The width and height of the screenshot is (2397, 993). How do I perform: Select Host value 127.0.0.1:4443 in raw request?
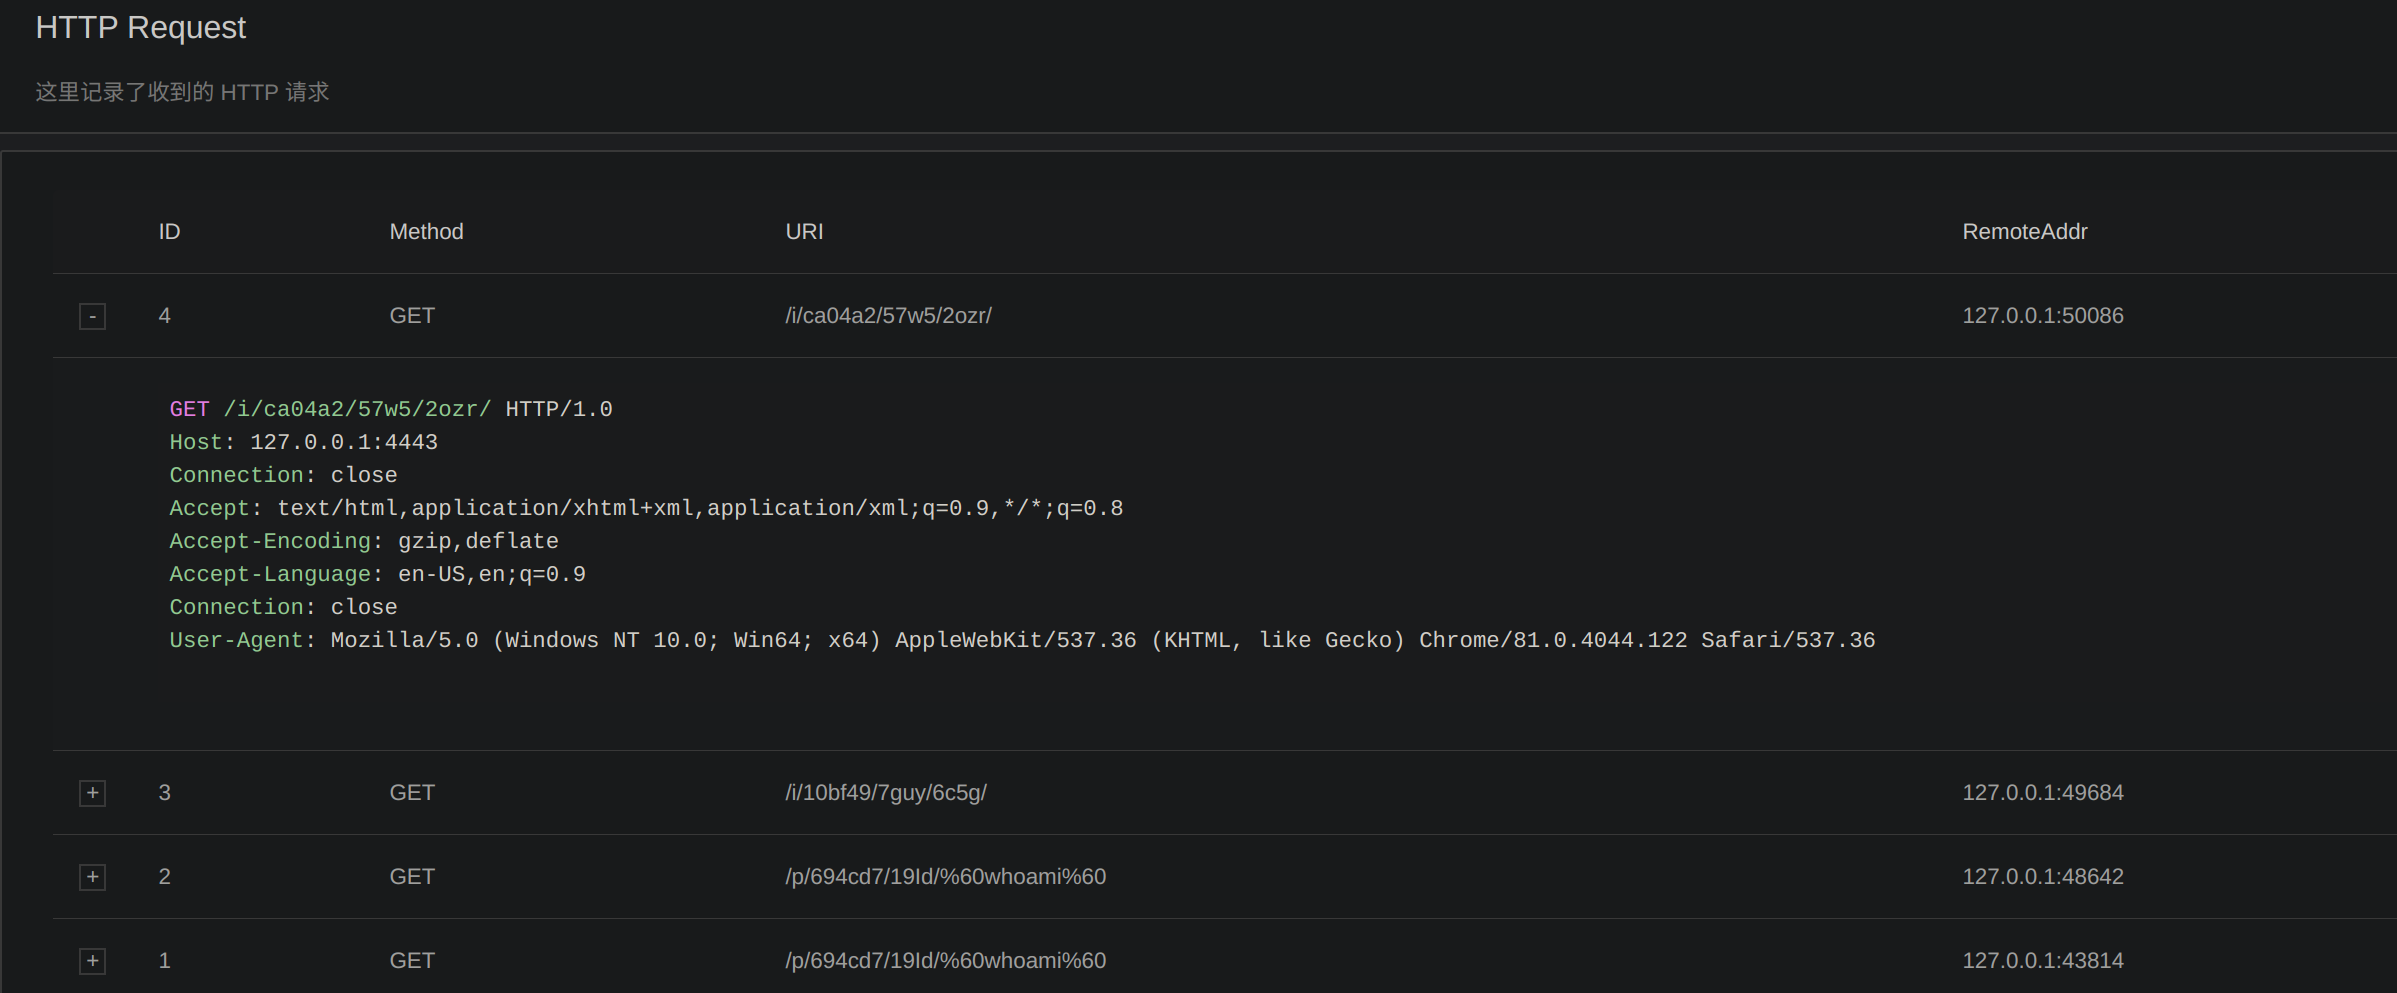pyautogui.click(x=344, y=441)
